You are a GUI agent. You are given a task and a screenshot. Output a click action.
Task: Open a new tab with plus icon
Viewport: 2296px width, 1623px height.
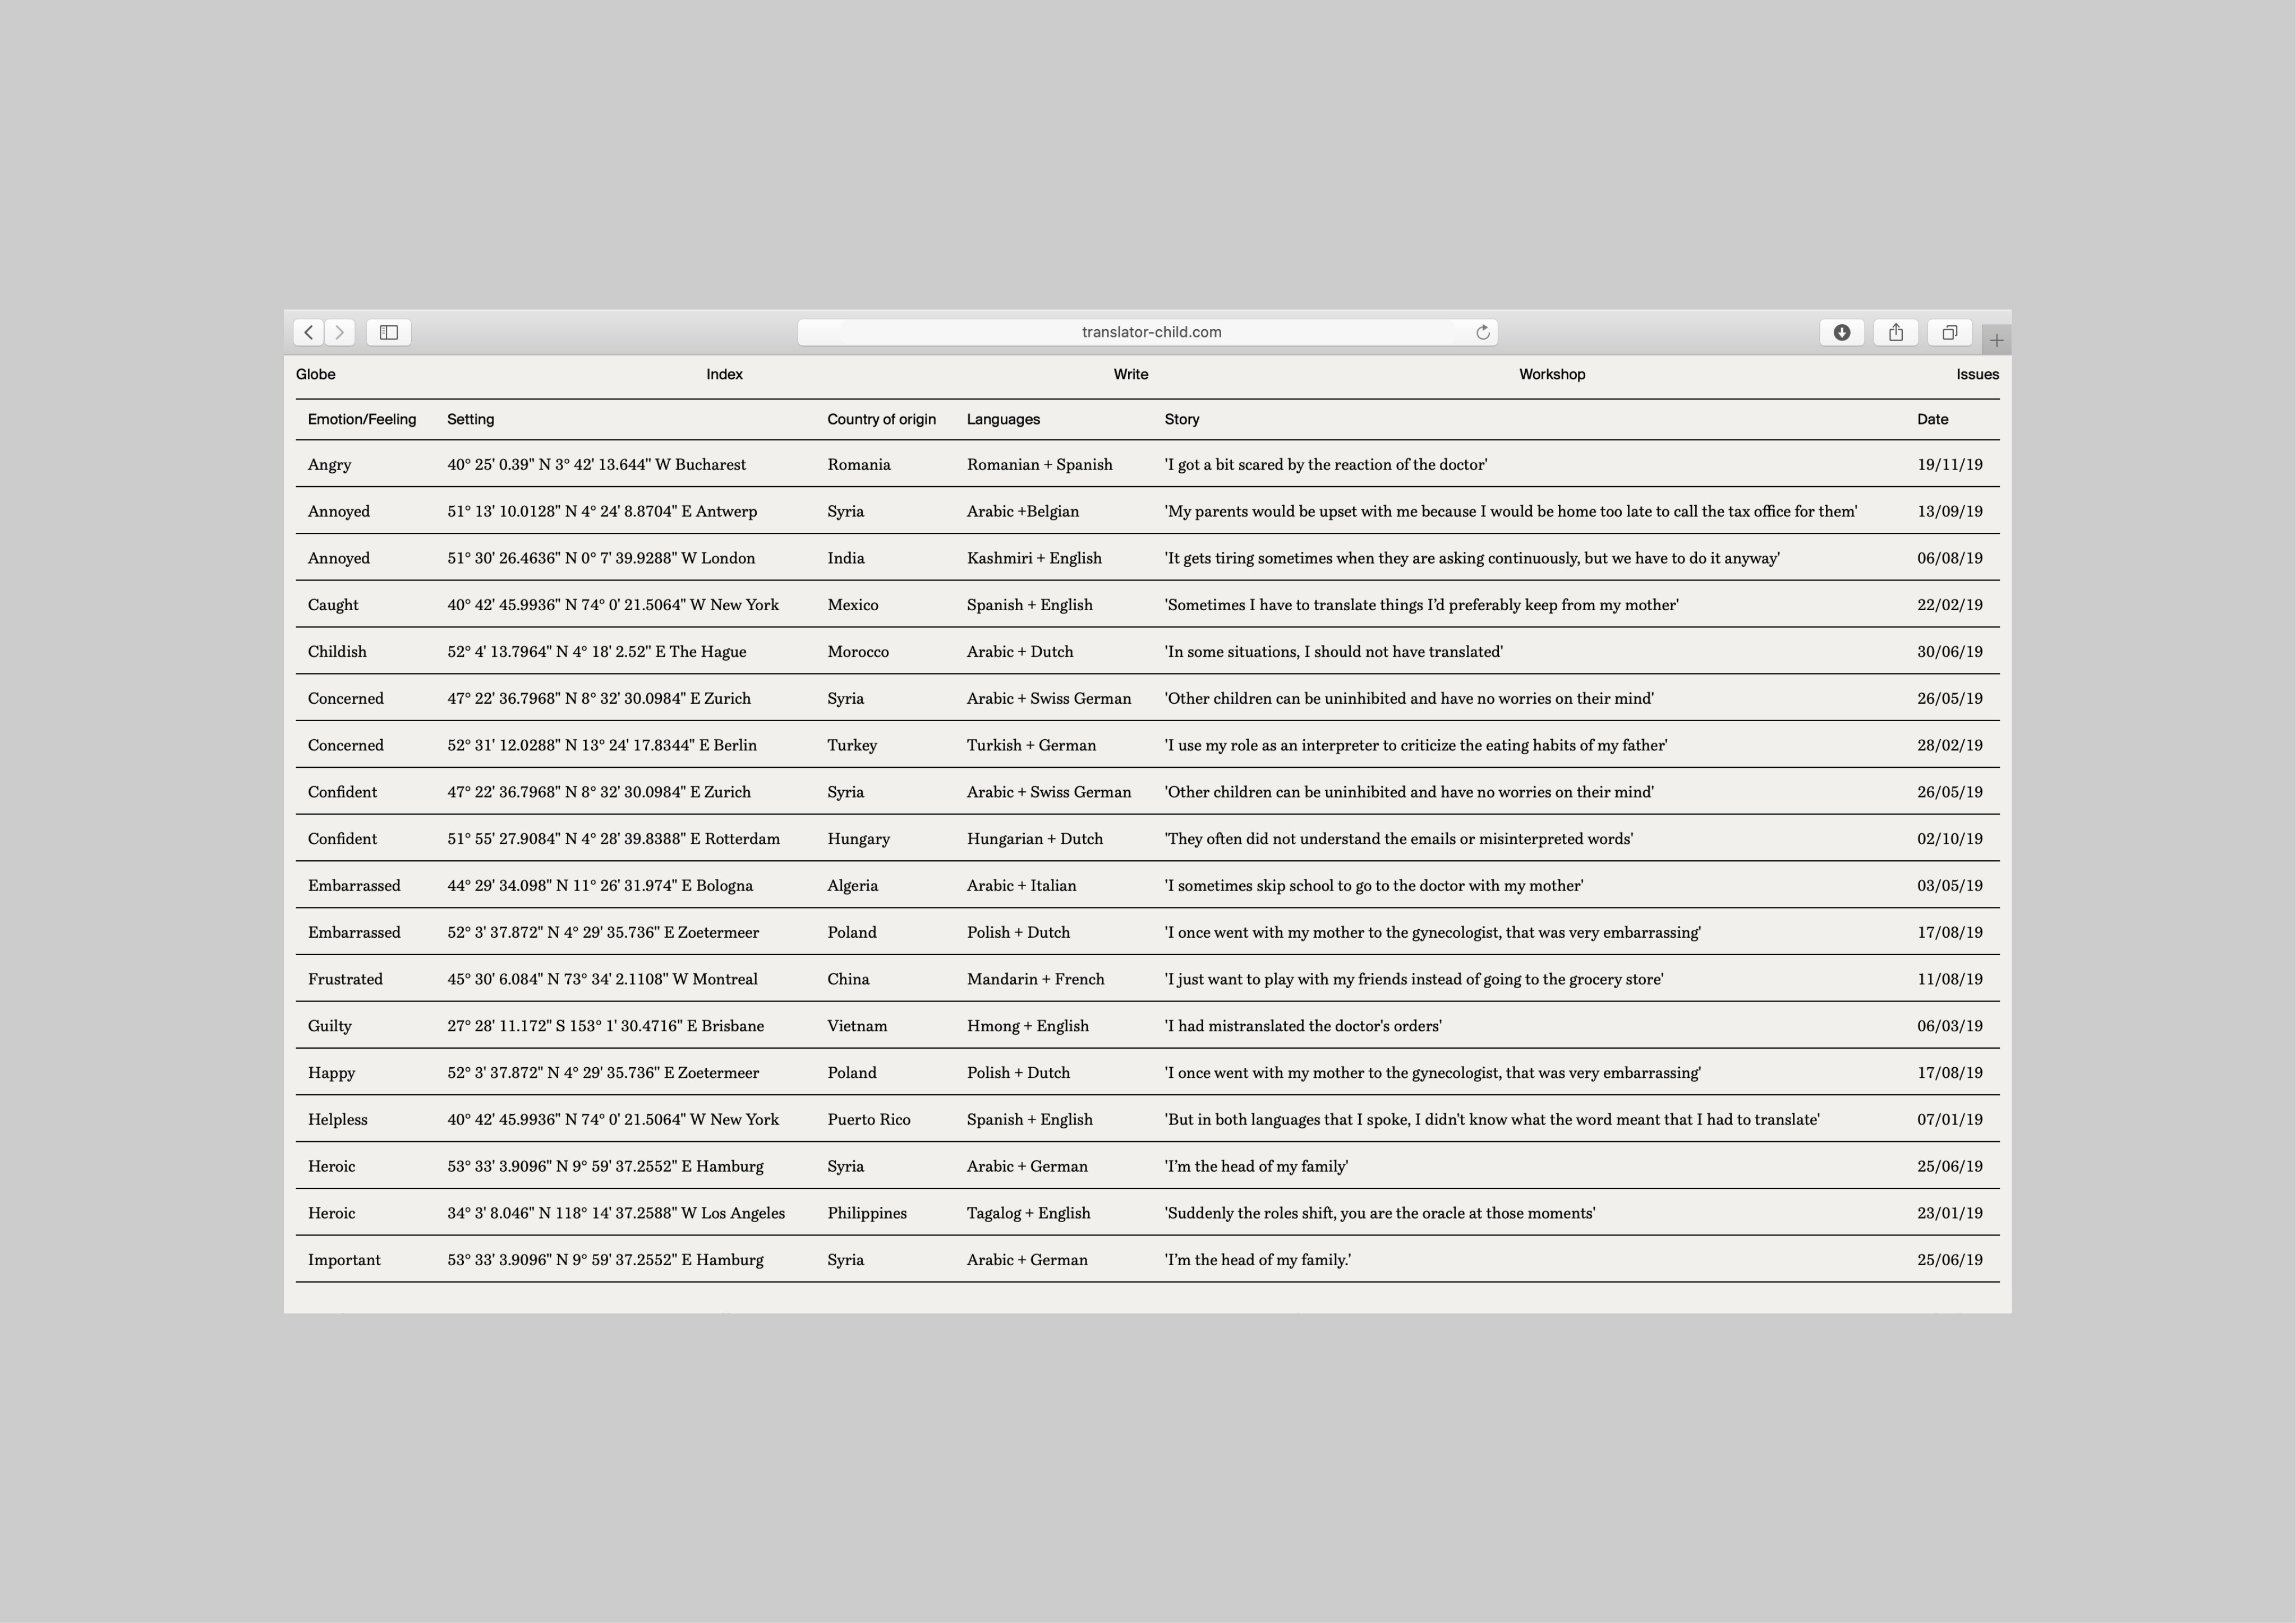pos(1996,340)
